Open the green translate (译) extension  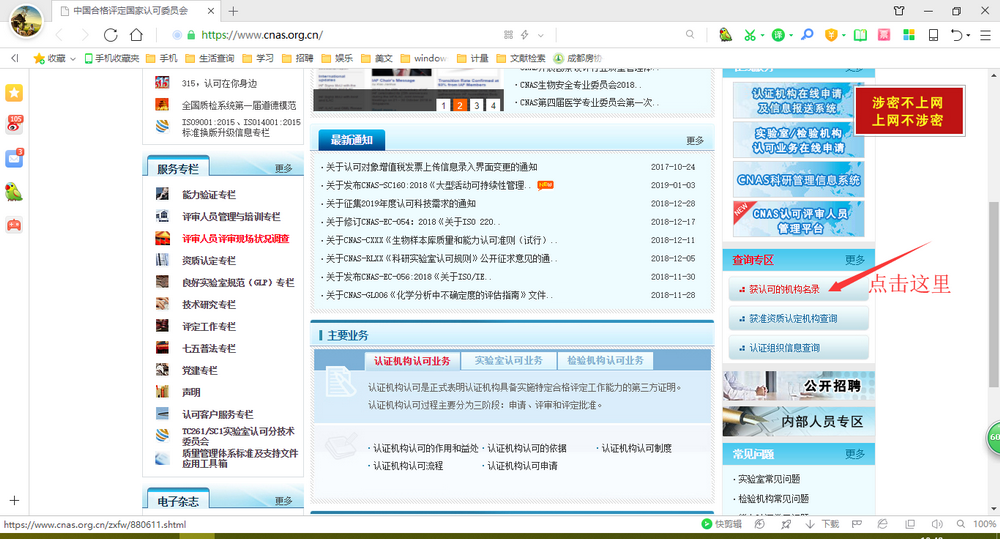click(778, 35)
